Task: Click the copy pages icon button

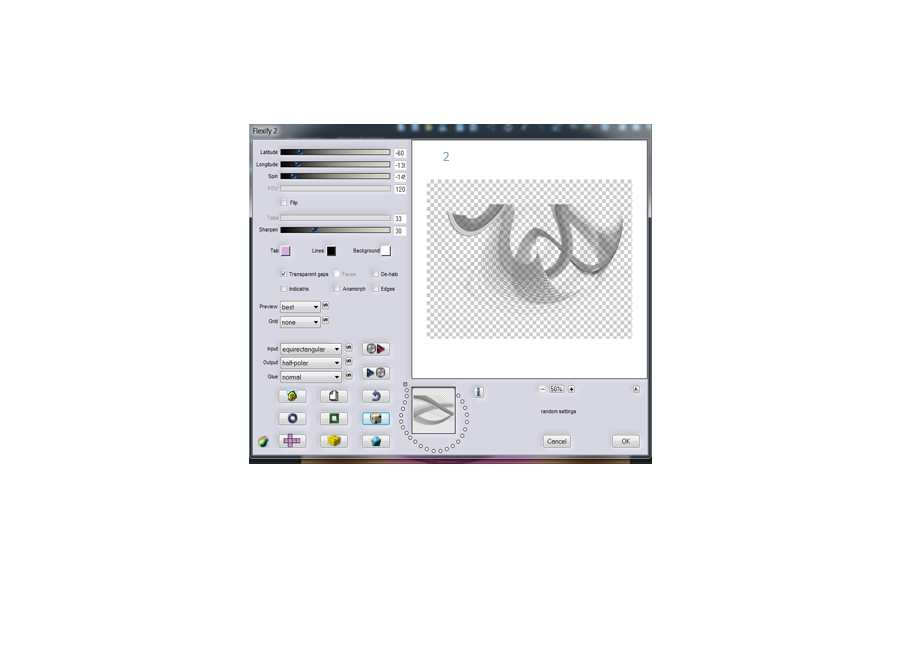Action: tap(334, 396)
